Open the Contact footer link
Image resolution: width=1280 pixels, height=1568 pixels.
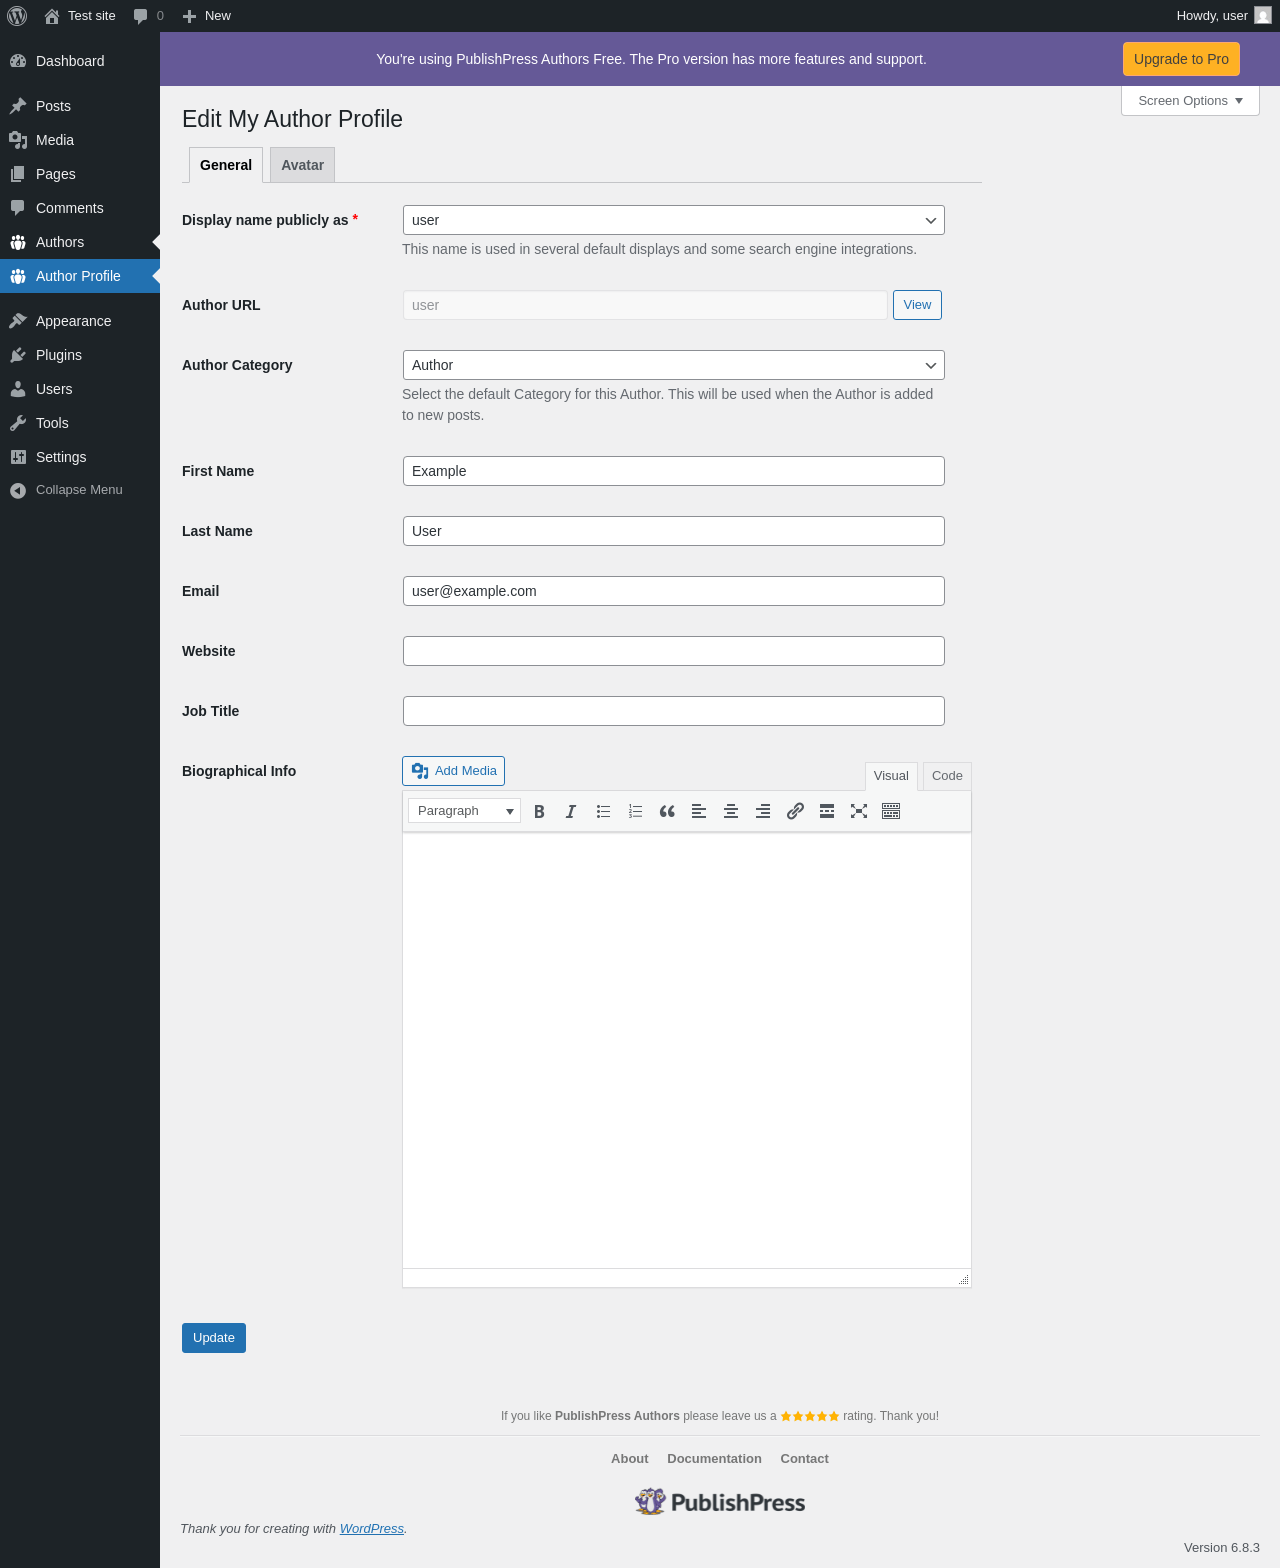click(x=805, y=1459)
